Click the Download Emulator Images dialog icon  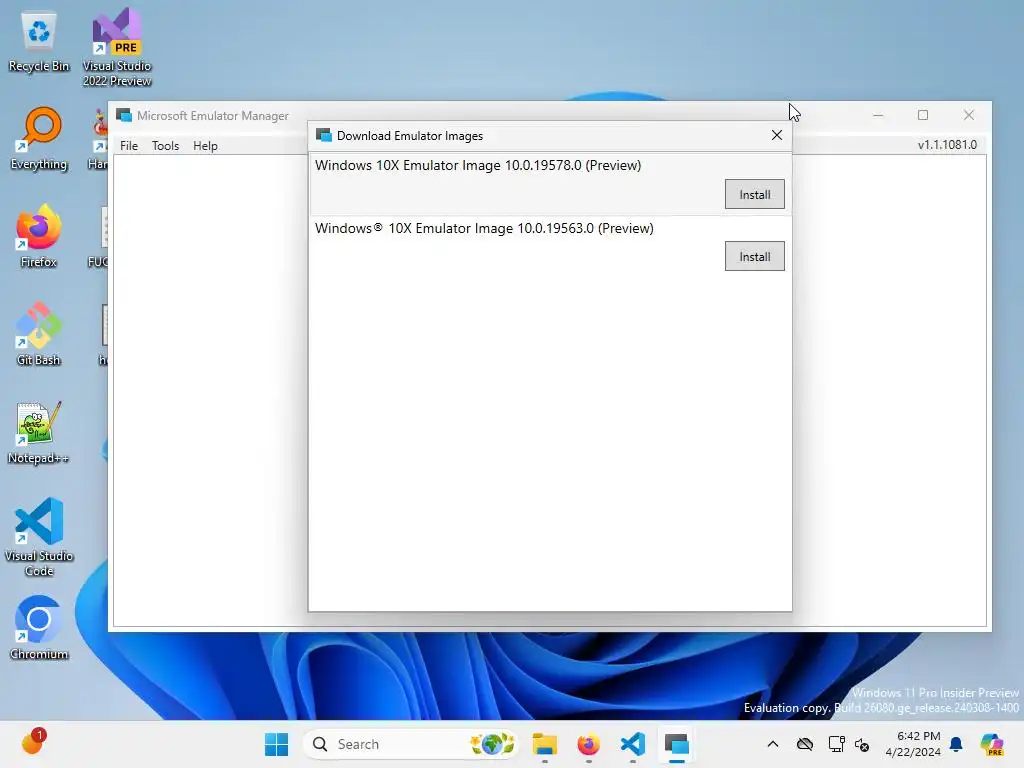coord(324,135)
